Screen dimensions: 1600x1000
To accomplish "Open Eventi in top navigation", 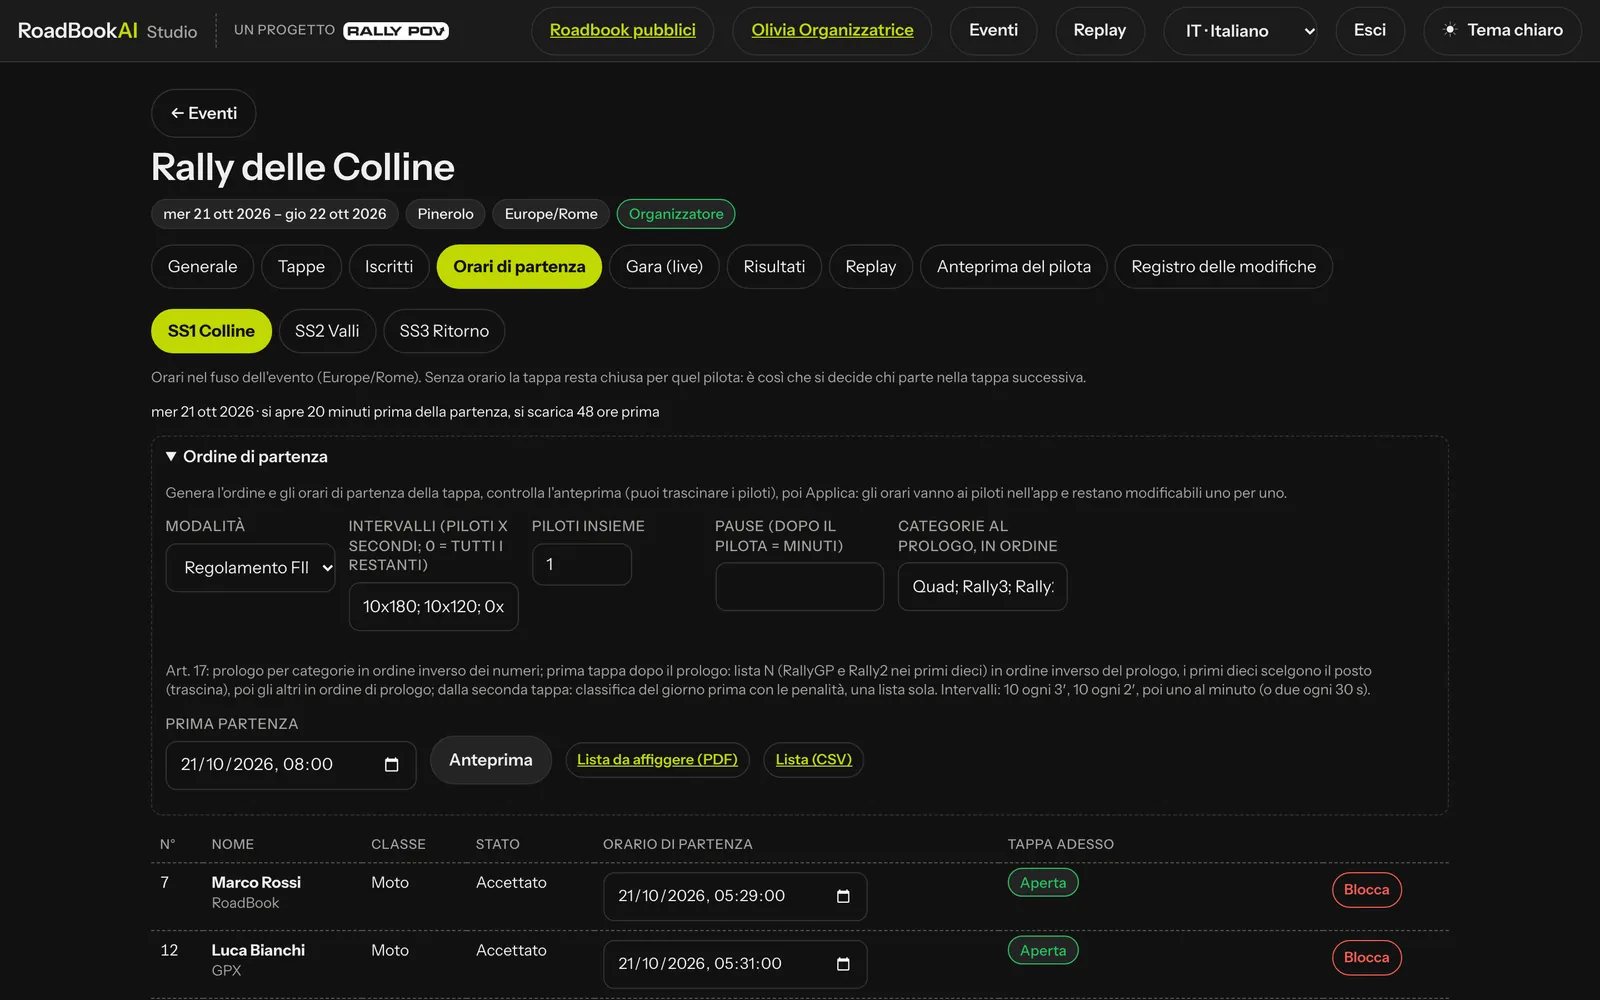I will click(993, 31).
